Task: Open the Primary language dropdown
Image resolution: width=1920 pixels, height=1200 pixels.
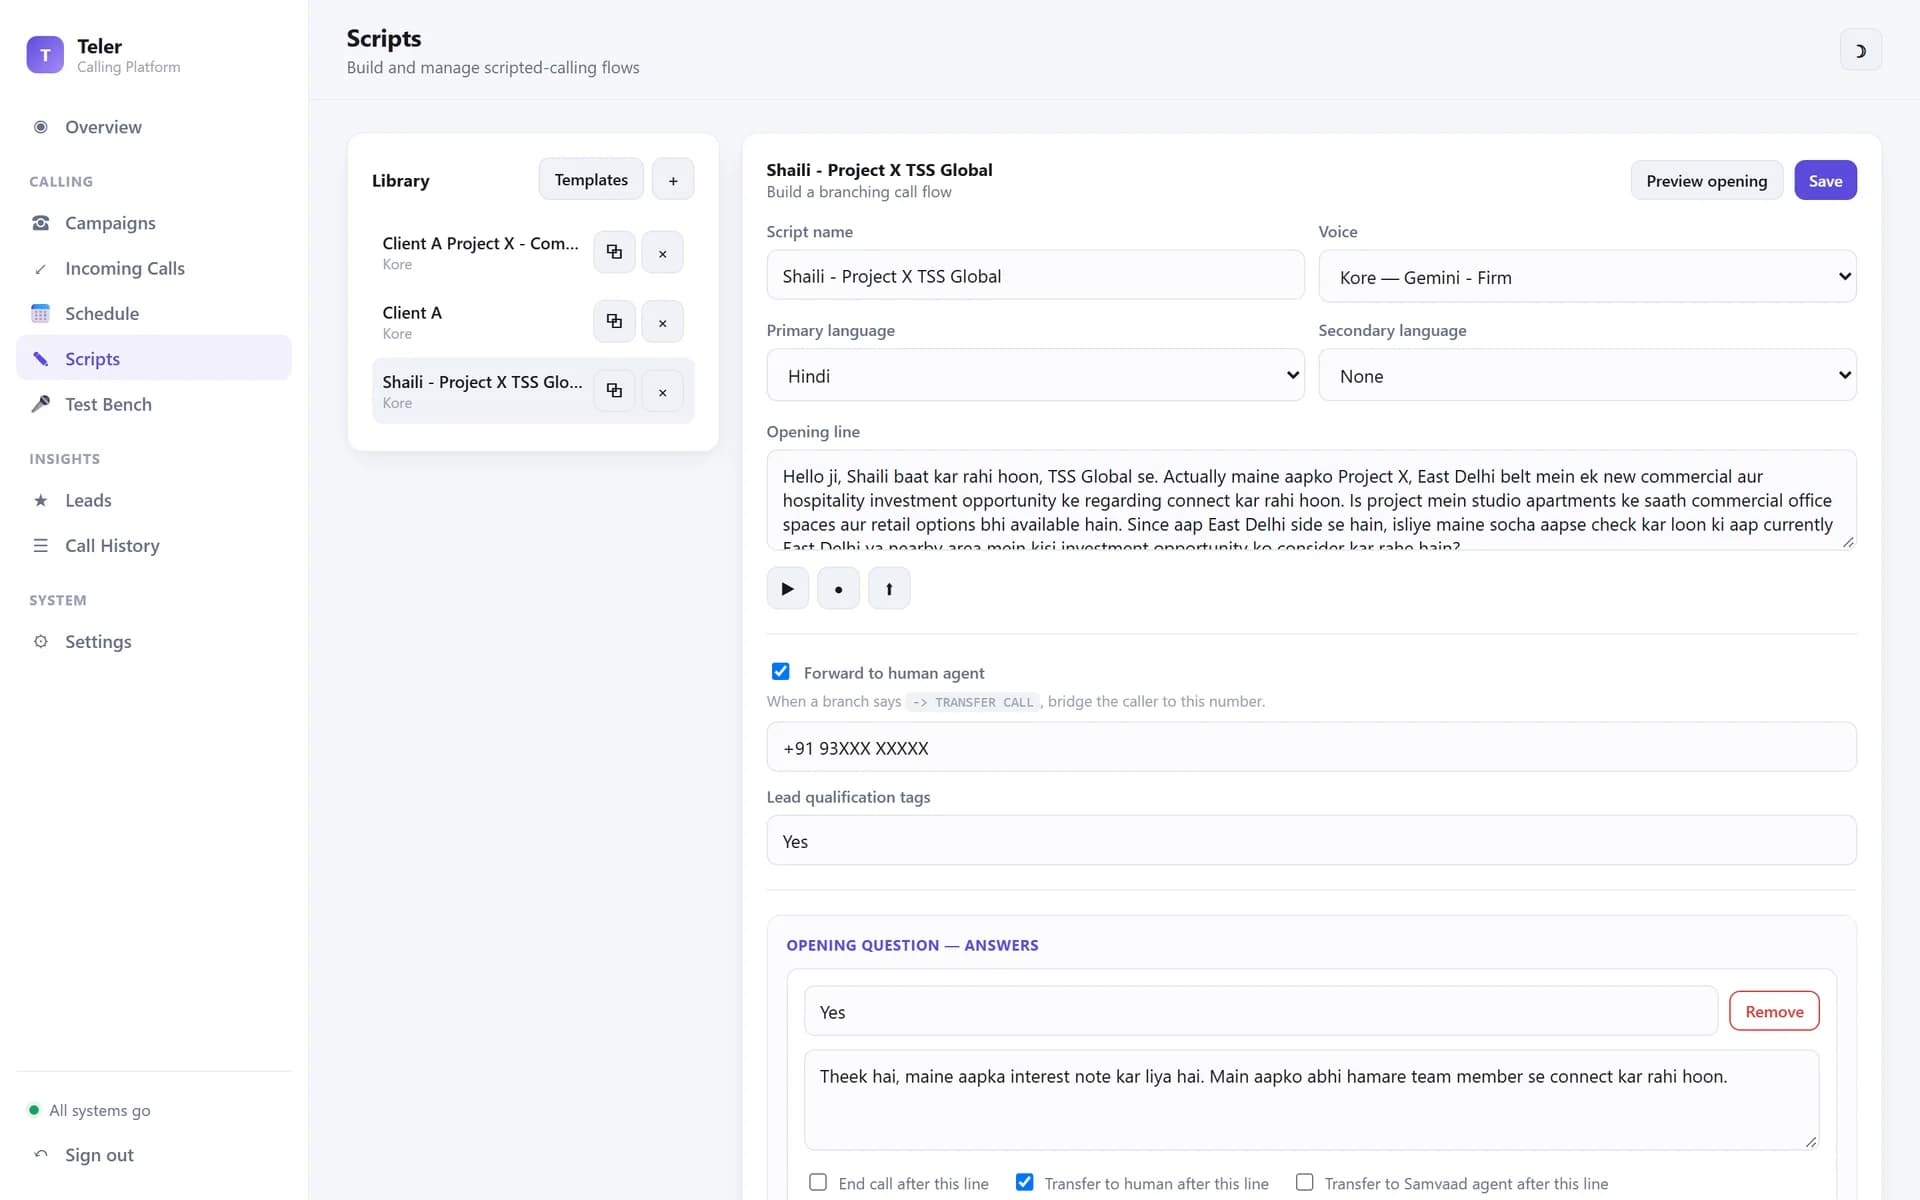Action: pyautogui.click(x=1035, y=376)
